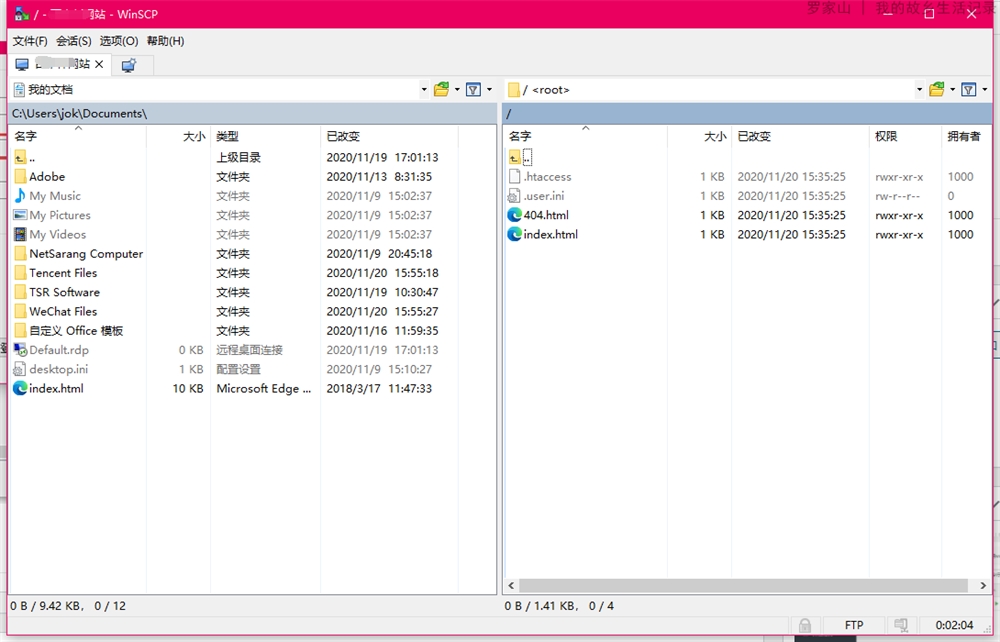This screenshot has width=1000, height=642.
Task: Click 远程桌面连接 type of Default.rdp
Action: [x=249, y=350]
